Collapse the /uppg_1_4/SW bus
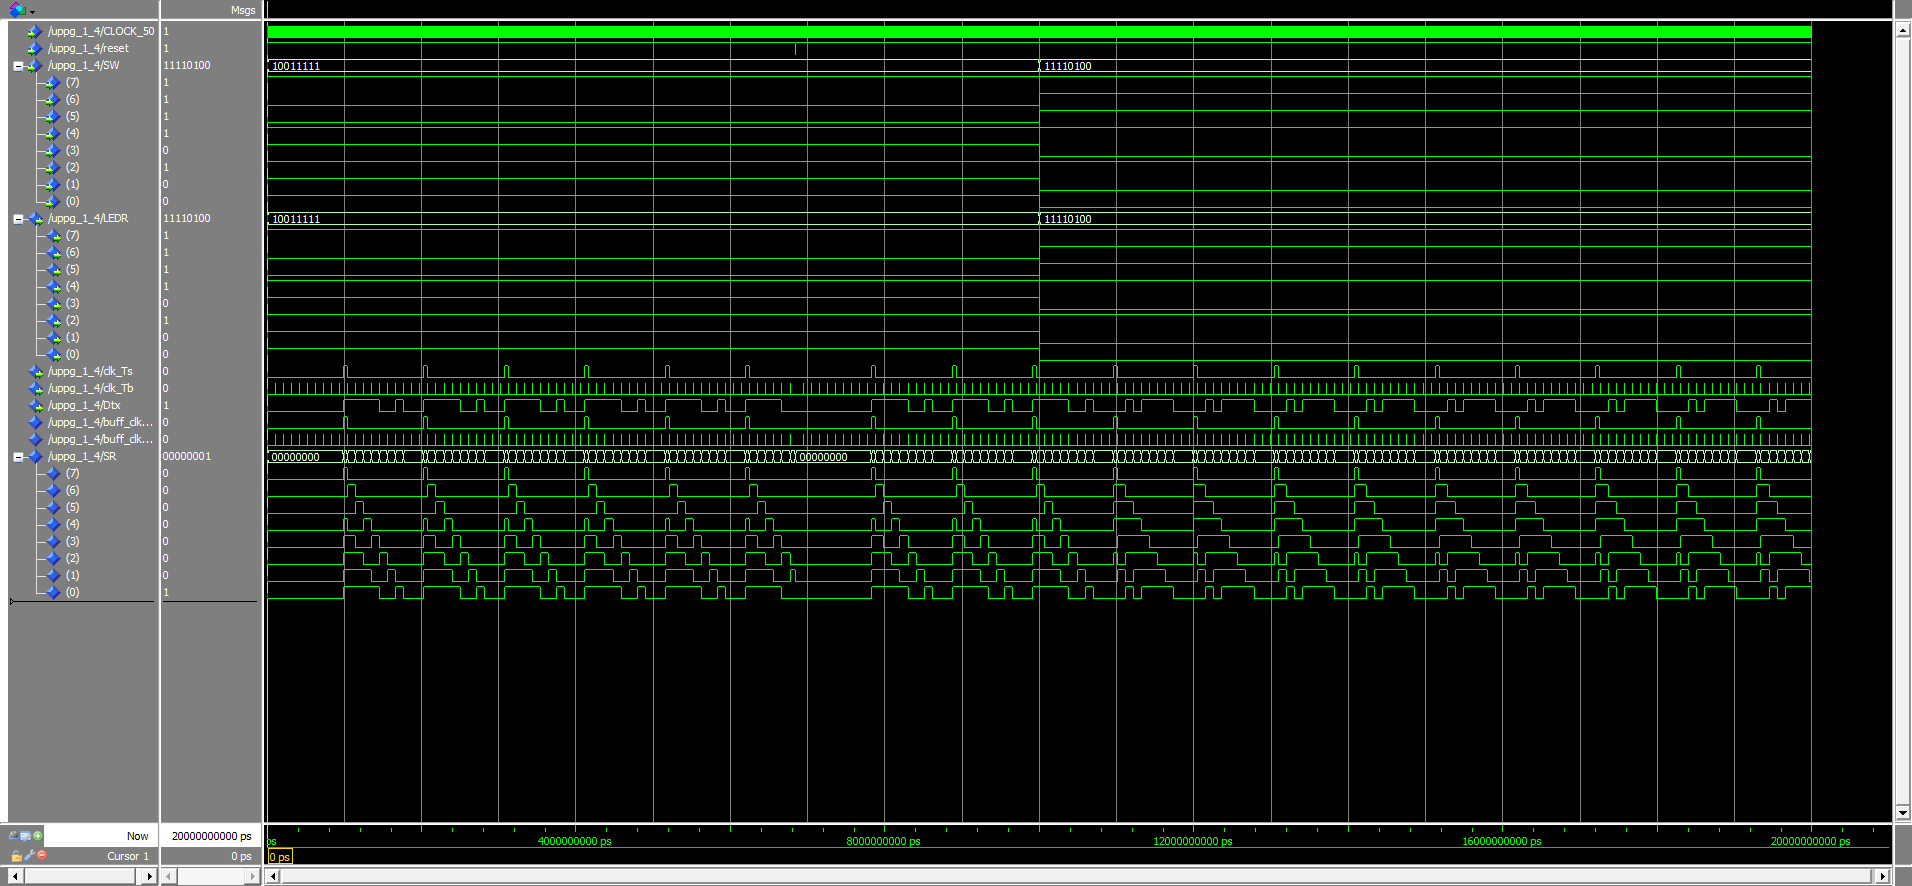The height and width of the screenshot is (886, 1912). pos(18,66)
